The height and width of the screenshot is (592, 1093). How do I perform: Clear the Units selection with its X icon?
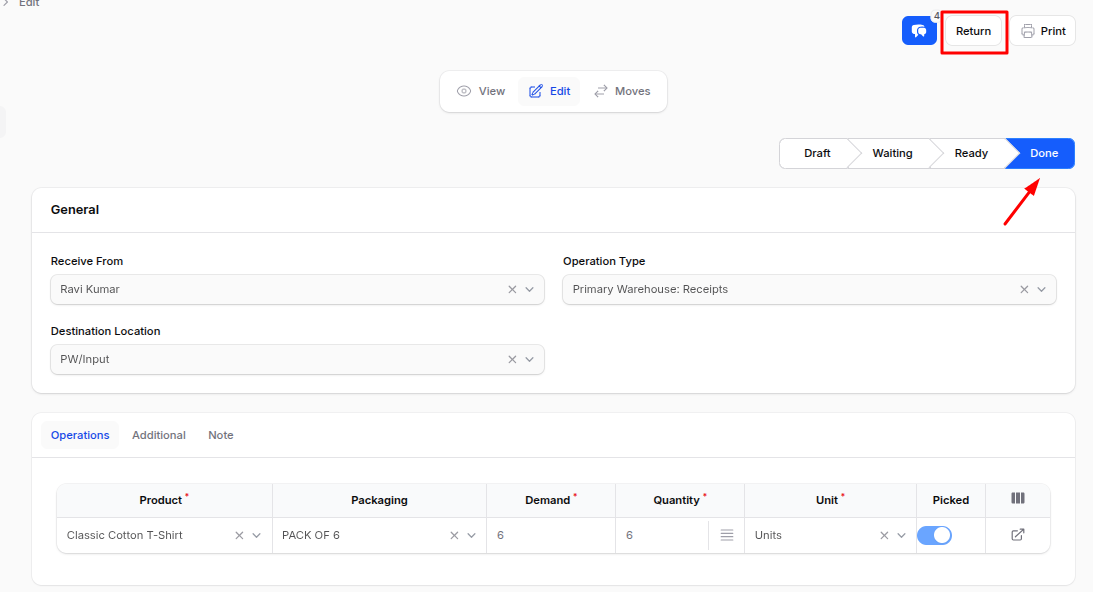884,535
